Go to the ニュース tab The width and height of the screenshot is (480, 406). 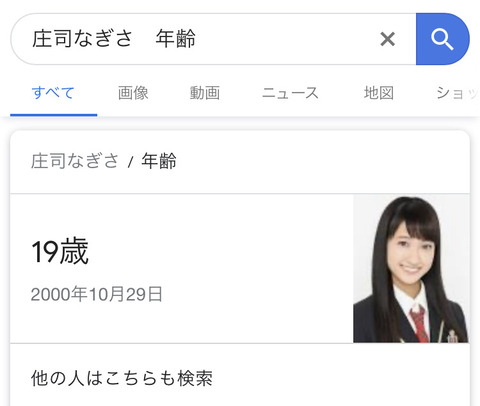290,93
